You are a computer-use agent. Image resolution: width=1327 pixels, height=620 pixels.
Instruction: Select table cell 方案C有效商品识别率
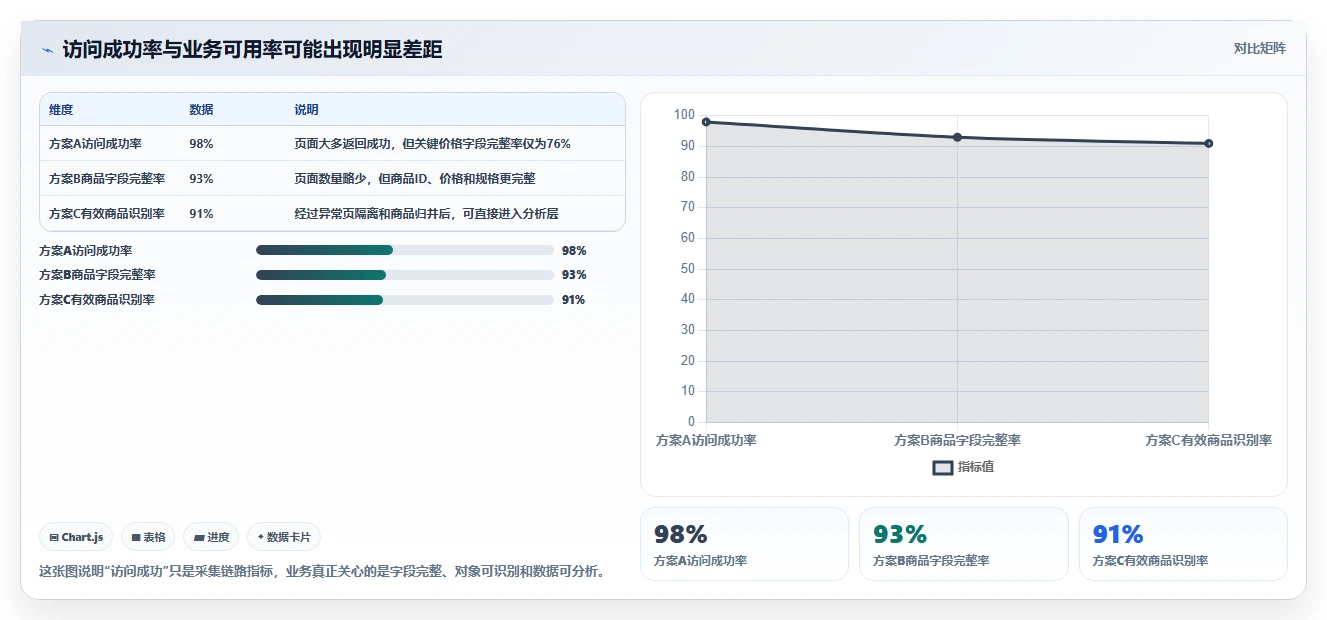pyautogui.click(x=107, y=214)
